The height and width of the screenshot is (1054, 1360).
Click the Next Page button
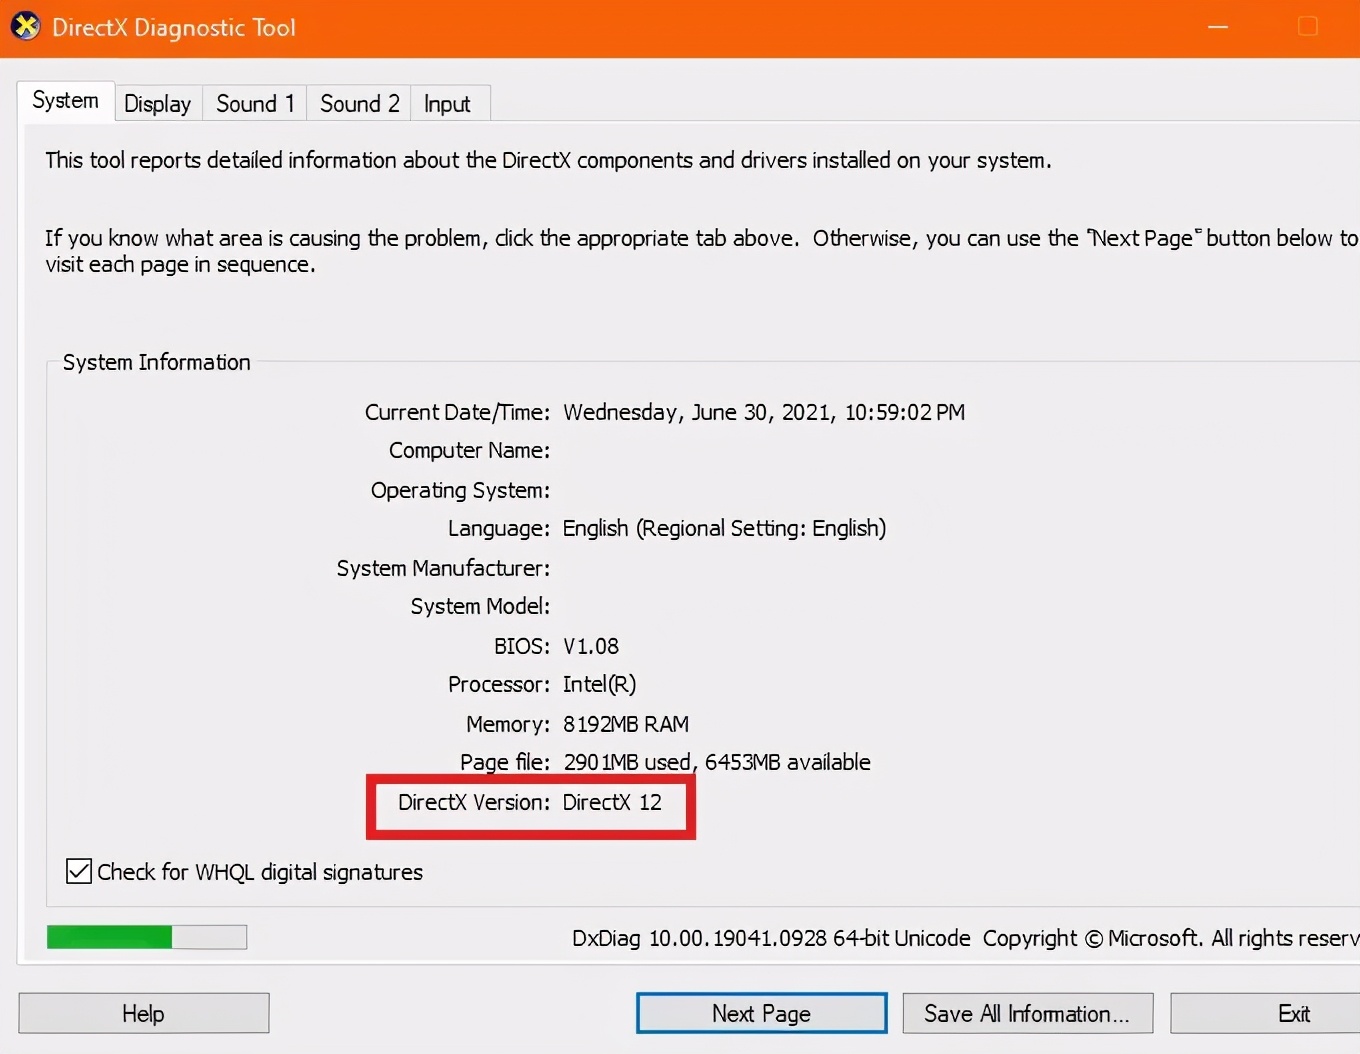click(x=761, y=1013)
